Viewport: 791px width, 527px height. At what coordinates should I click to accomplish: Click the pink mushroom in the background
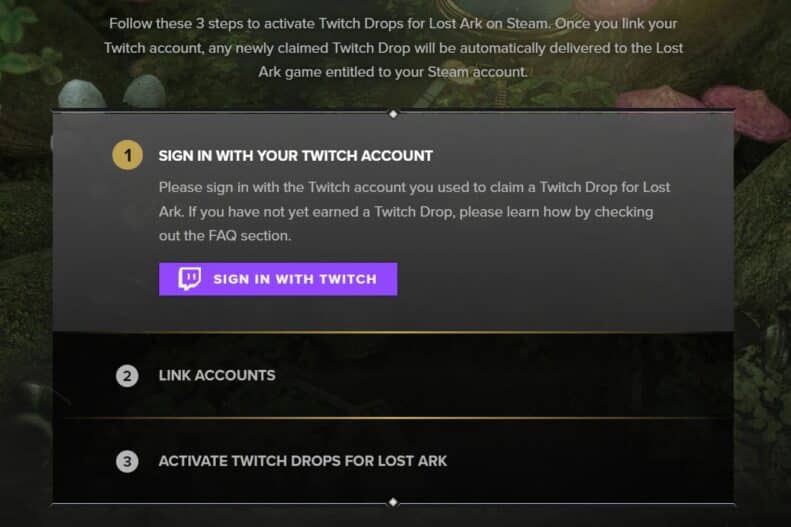click(742, 105)
